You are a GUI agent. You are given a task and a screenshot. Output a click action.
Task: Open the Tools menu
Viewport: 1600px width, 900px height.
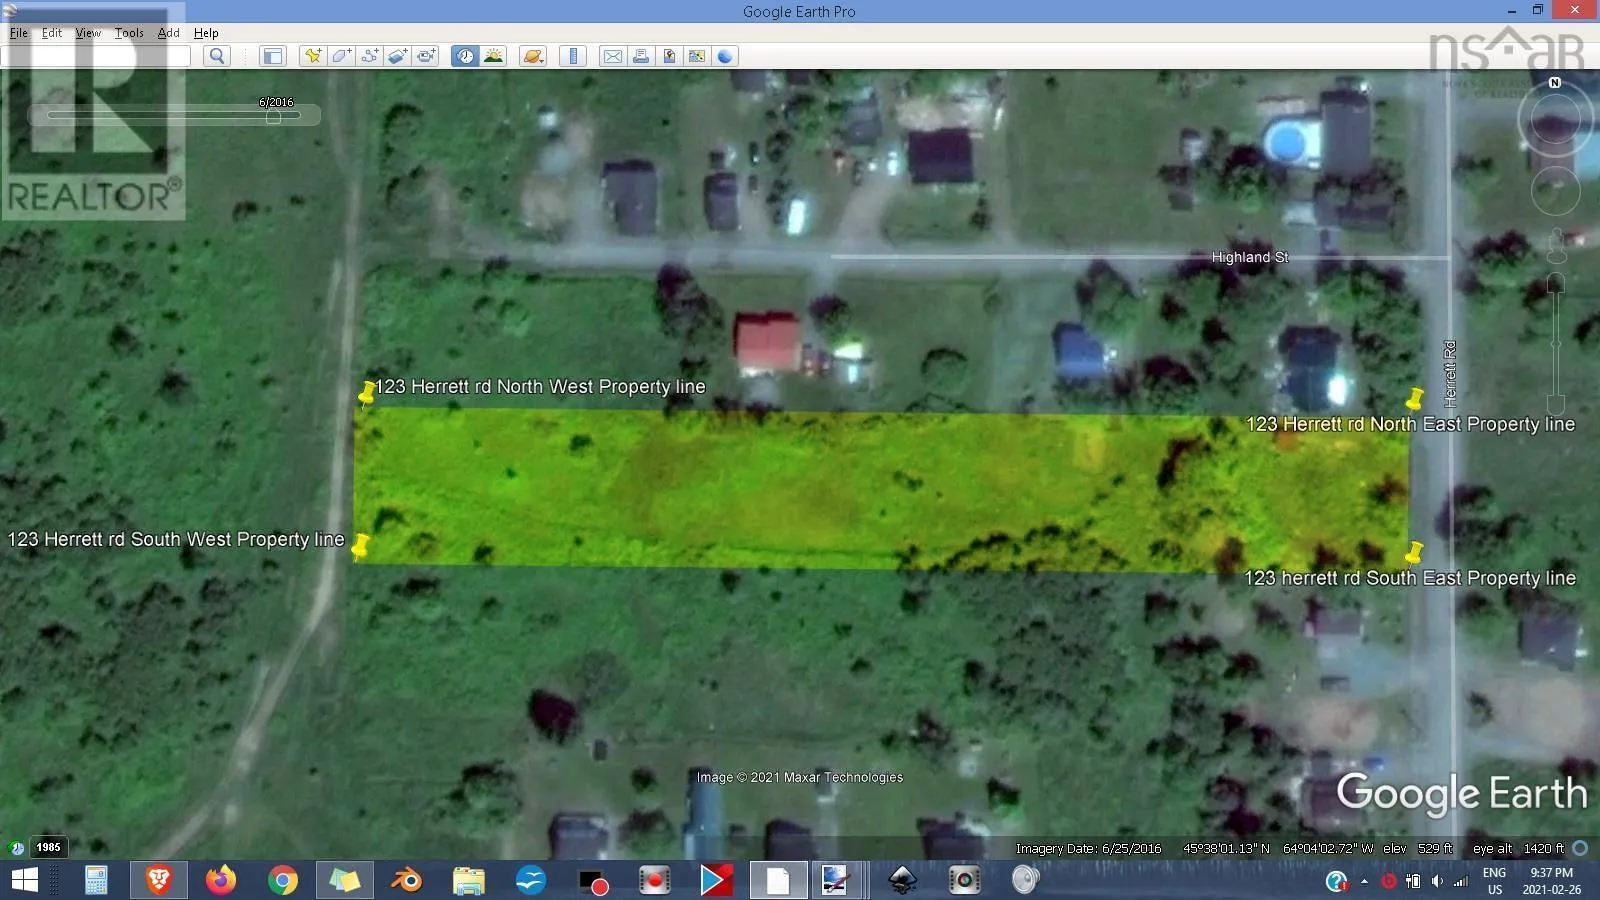129,33
